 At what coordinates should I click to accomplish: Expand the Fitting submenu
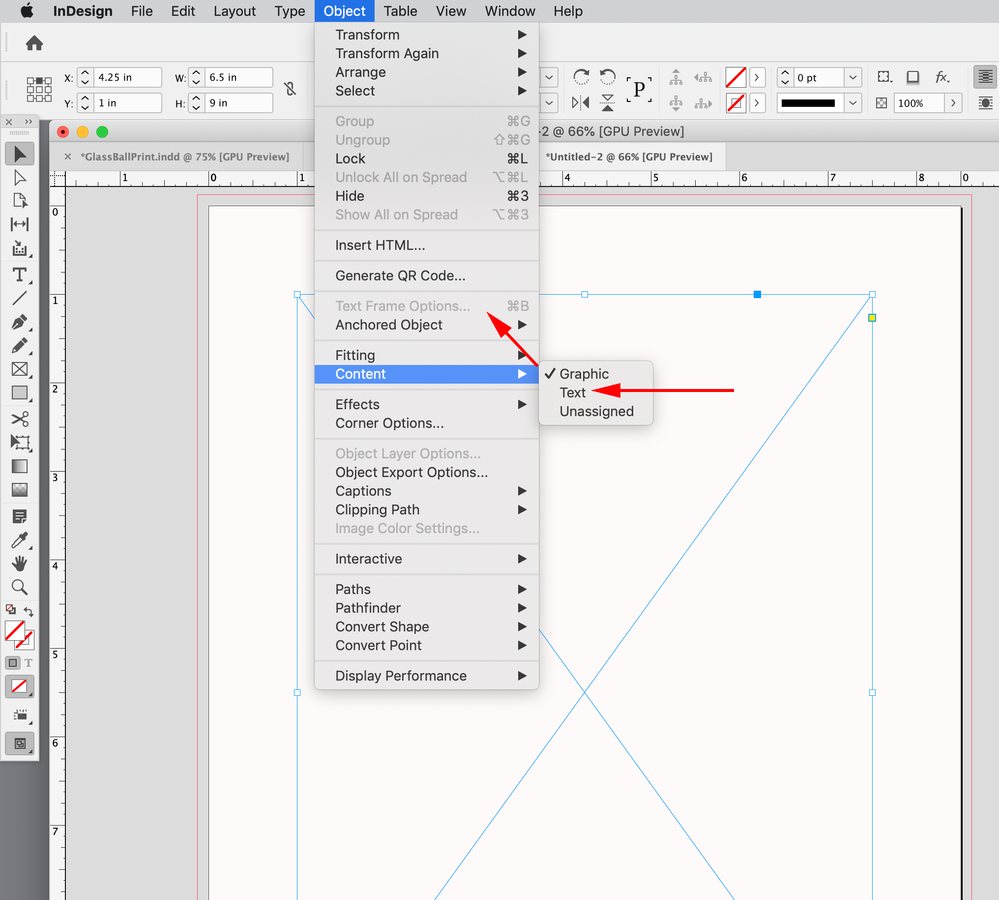(x=427, y=355)
